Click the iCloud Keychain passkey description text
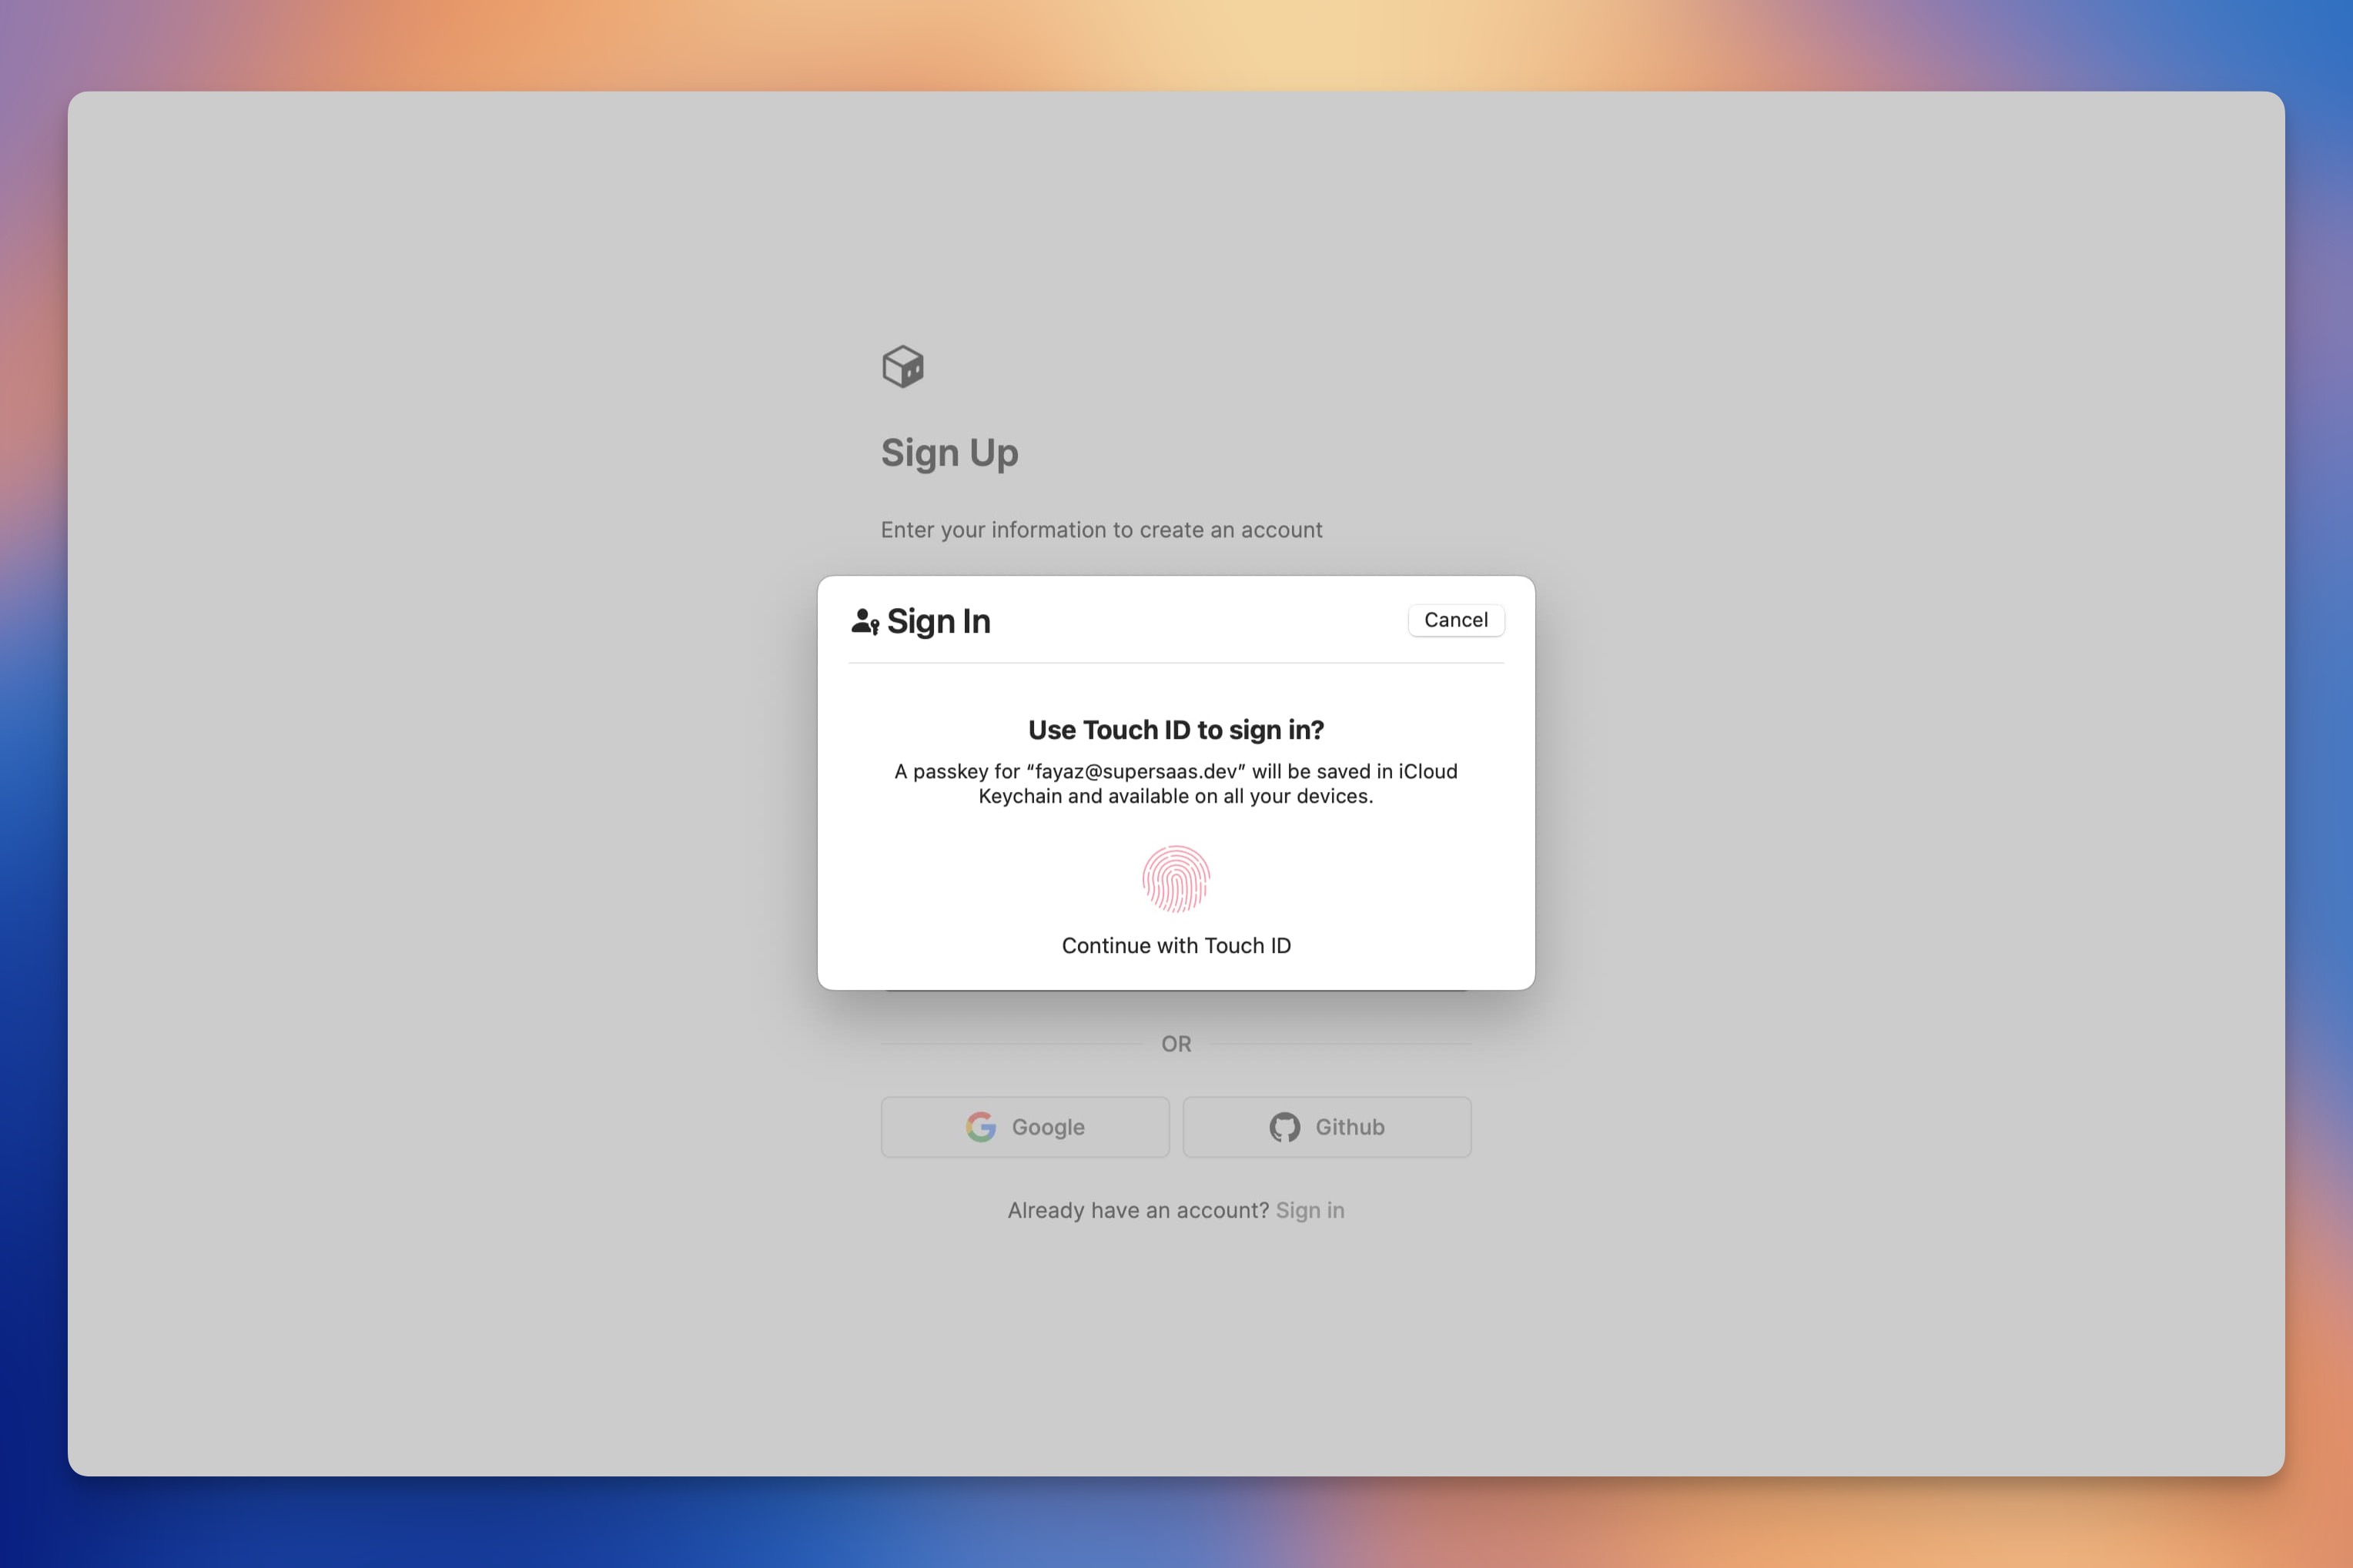Image resolution: width=2353 pixels, height=1568 pixels. pyautogui.click(x=1176, y=796)
